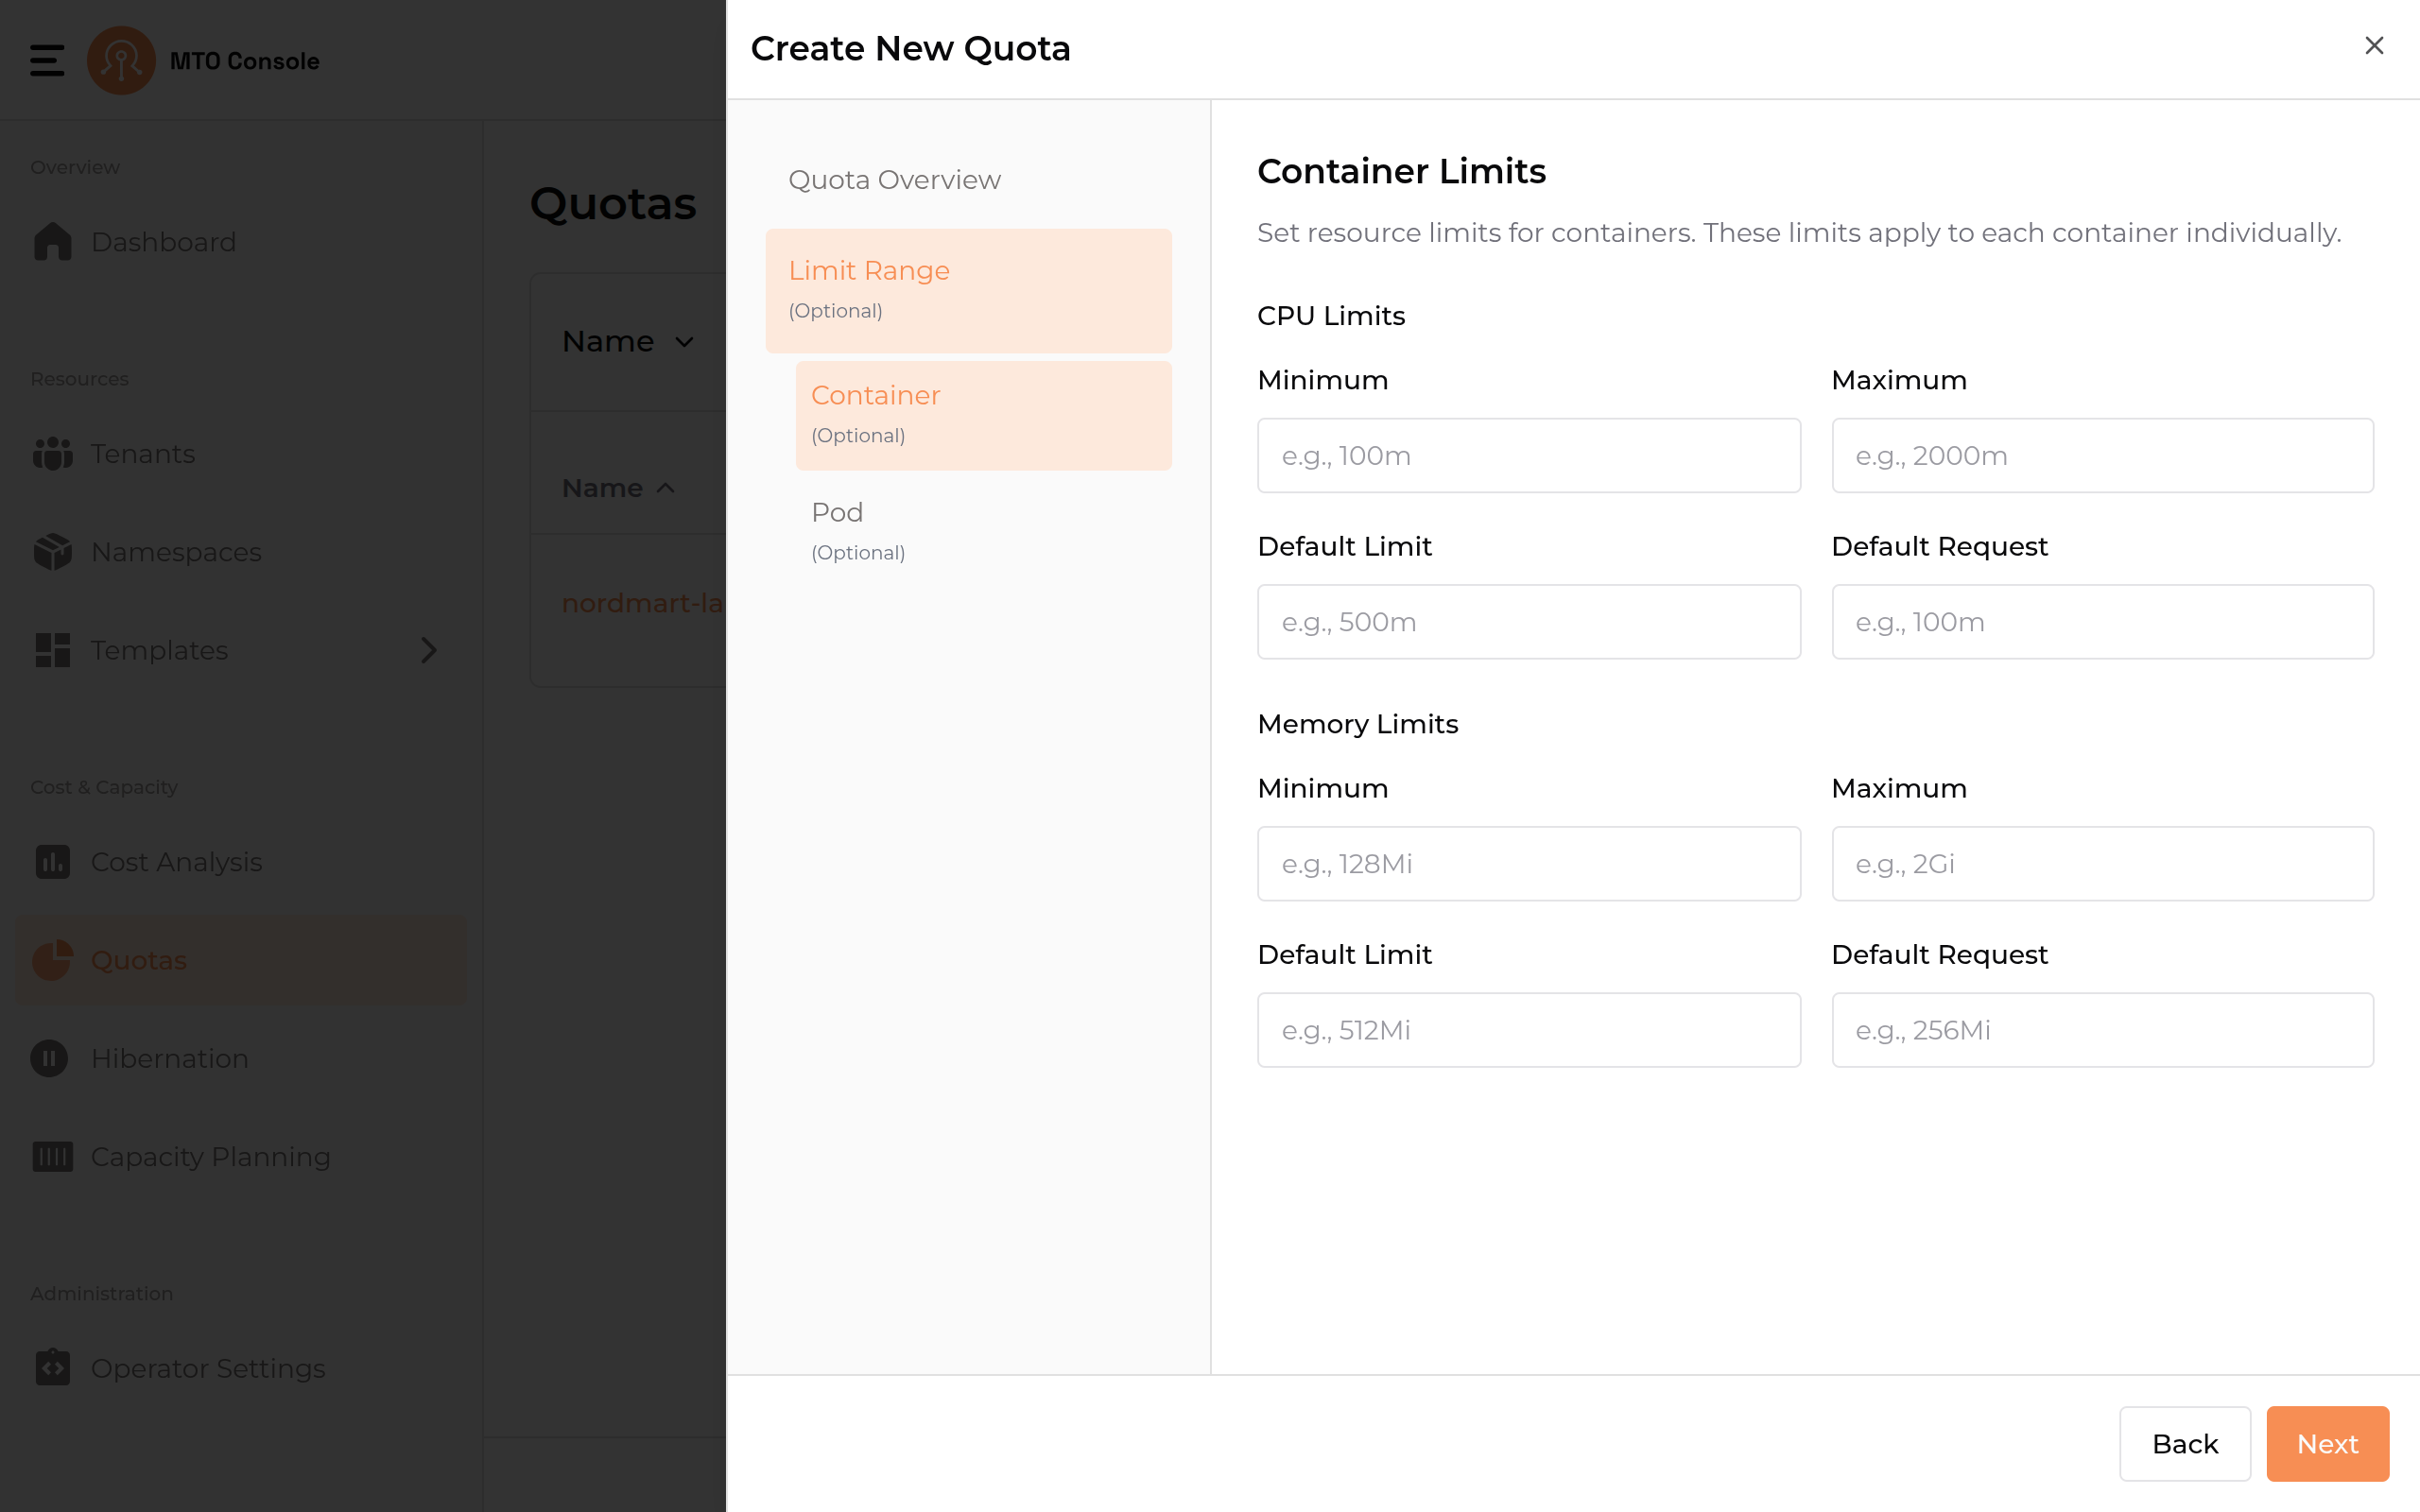Close the Create New Quota dialog
The width and height of the screenshot is (2420, 1512).
tap(2374, 46)
